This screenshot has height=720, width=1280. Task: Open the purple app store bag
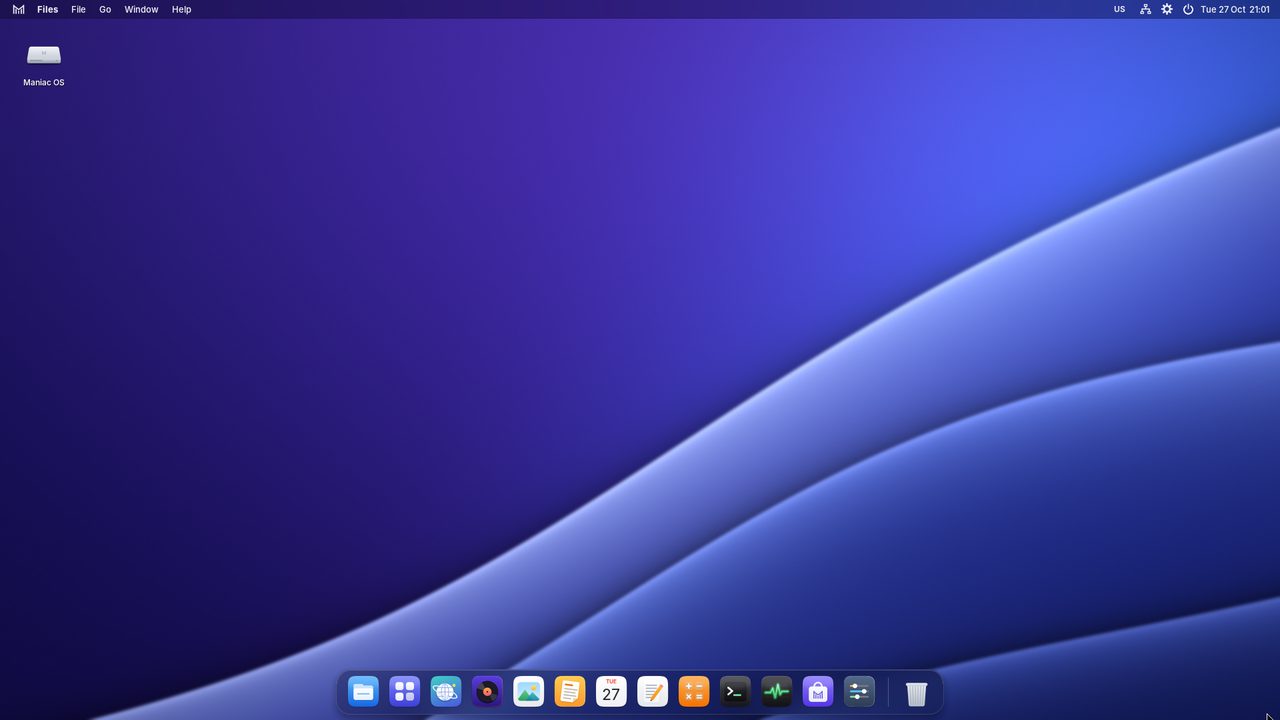pos(818,691)
